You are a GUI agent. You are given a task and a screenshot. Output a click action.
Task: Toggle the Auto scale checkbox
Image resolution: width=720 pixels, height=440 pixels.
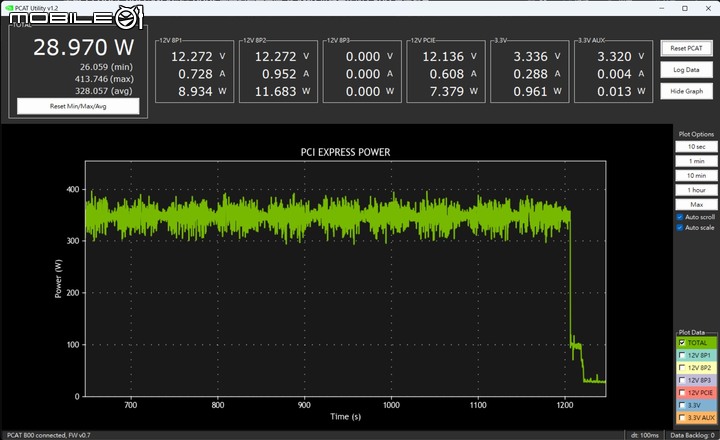[x=680, y=227]
